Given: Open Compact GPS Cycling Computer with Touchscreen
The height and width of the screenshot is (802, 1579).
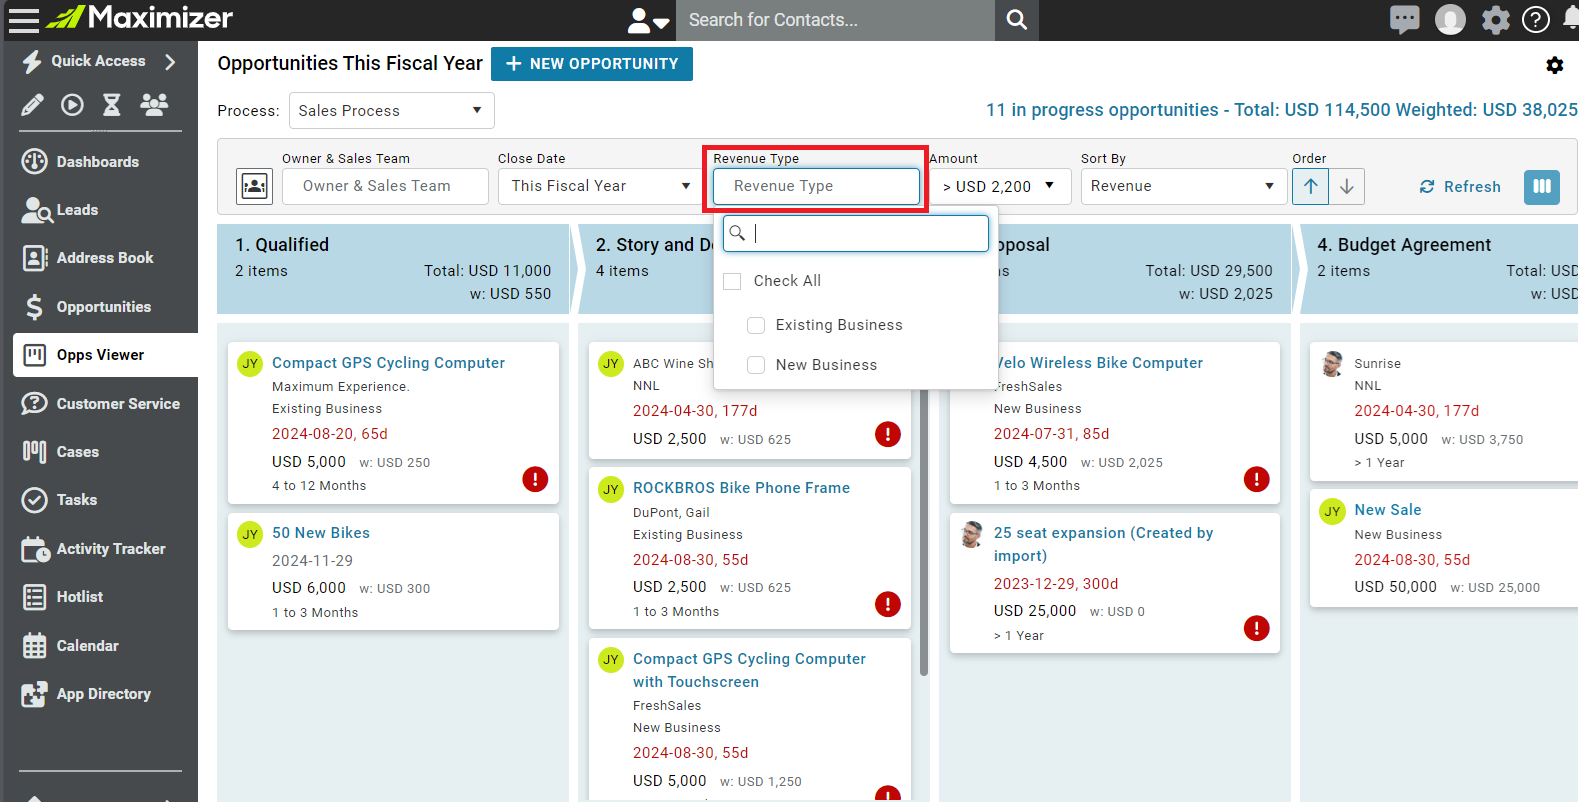Looking at the screenshot, I should [749, 670].
